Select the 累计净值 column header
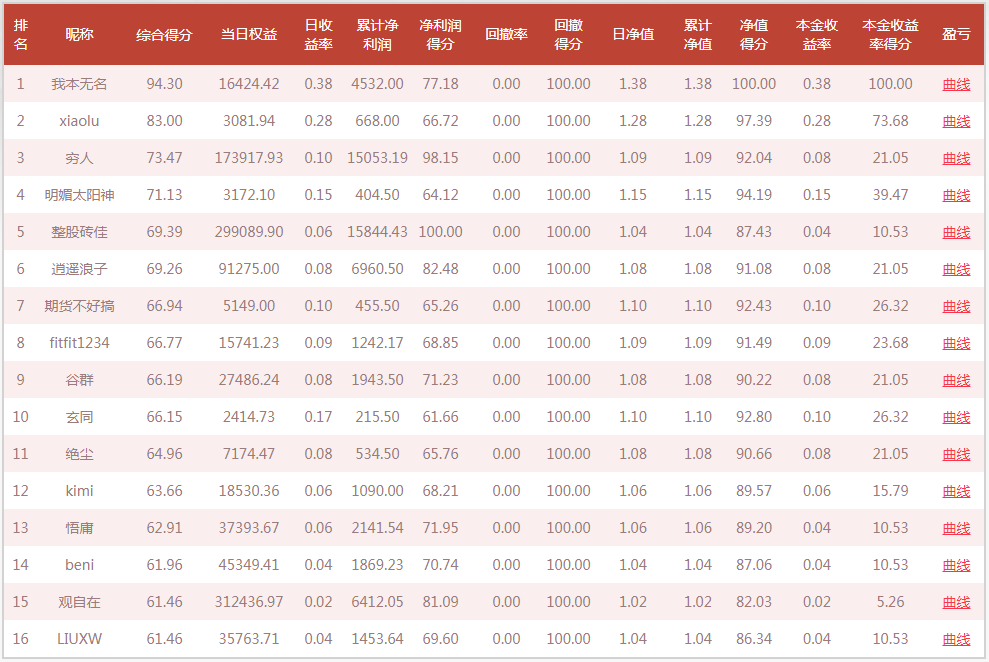 698,35
